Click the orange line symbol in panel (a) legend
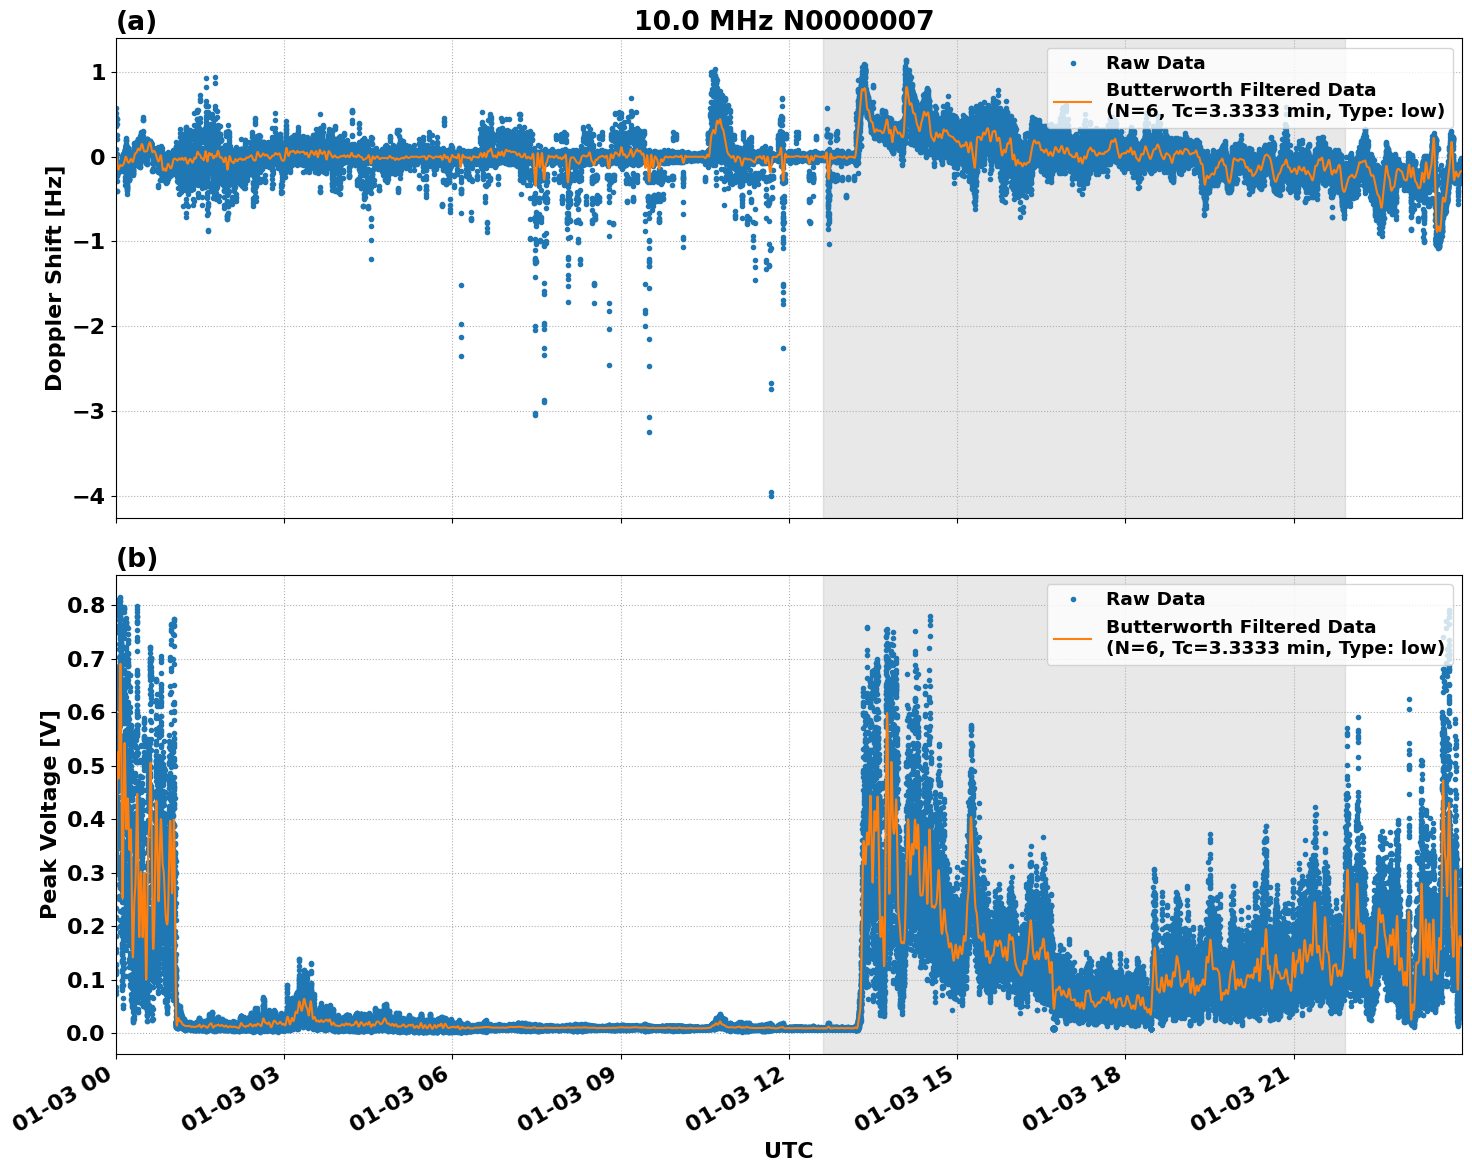This screenshot has height=1172, width=1472. tap(1072, 101)
